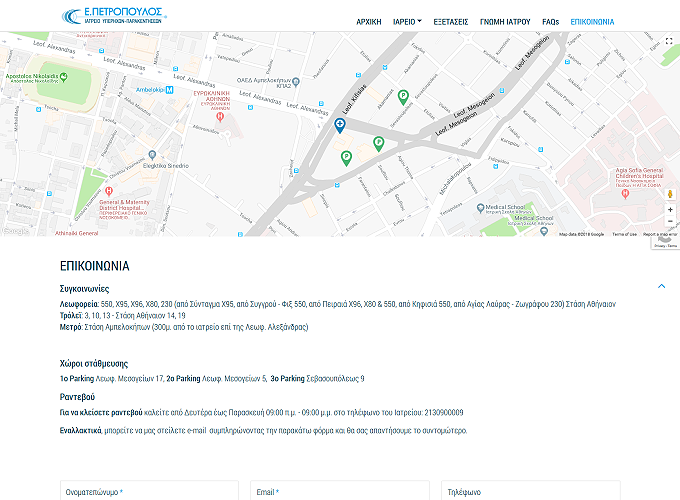Click the Ε.Πετρόπουλος site logo
Image resolution: width=680 pixels, height=500 pixels.
114,15
